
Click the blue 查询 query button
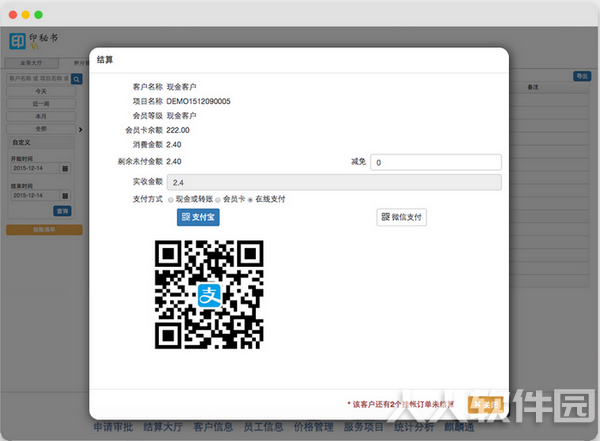pyautogui.click(x=62, y=211)
